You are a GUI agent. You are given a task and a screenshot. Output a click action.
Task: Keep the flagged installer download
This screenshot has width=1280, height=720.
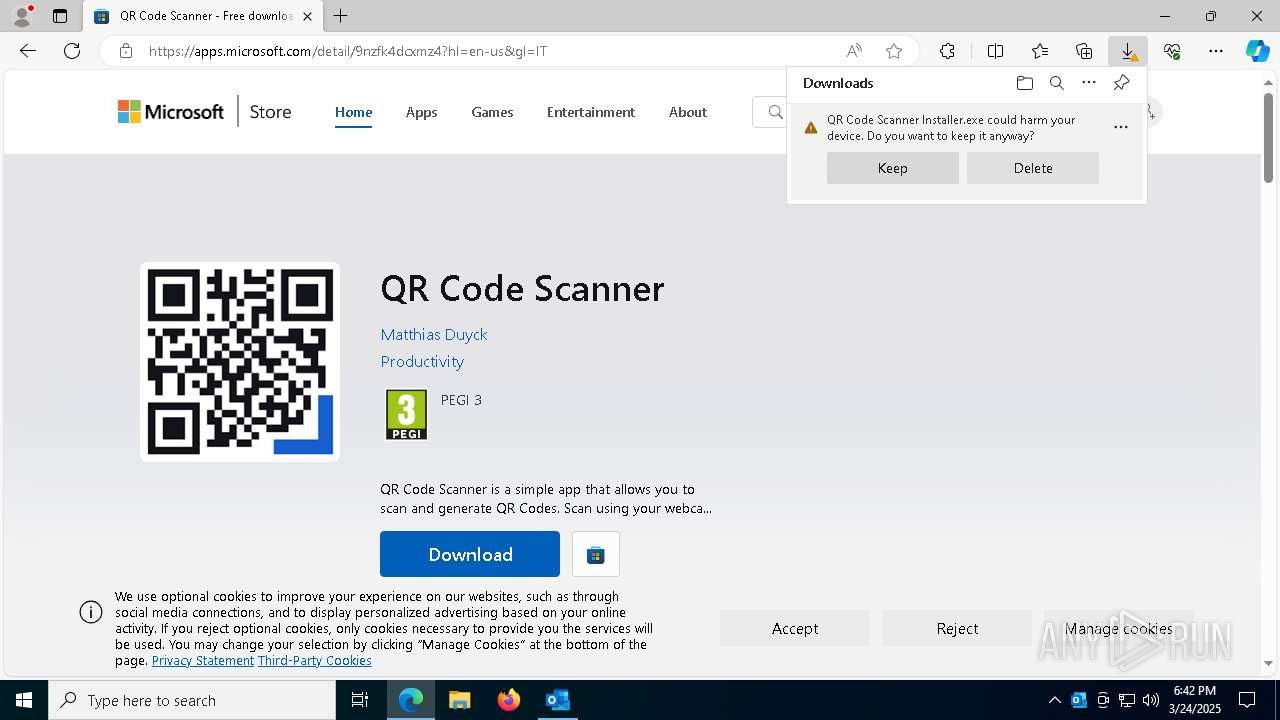pos(893,168)
